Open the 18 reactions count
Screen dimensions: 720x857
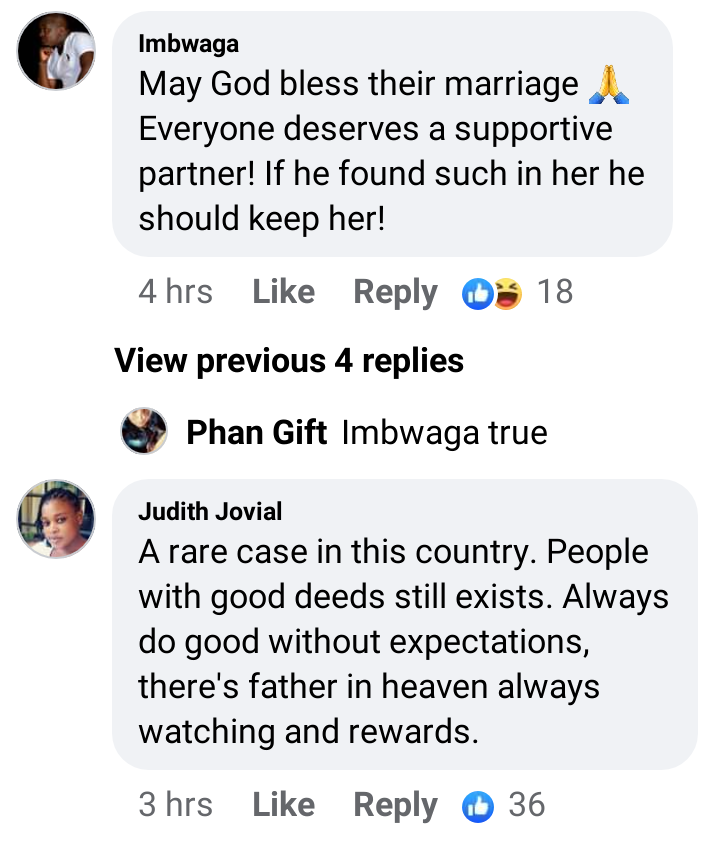coord(555,292)
